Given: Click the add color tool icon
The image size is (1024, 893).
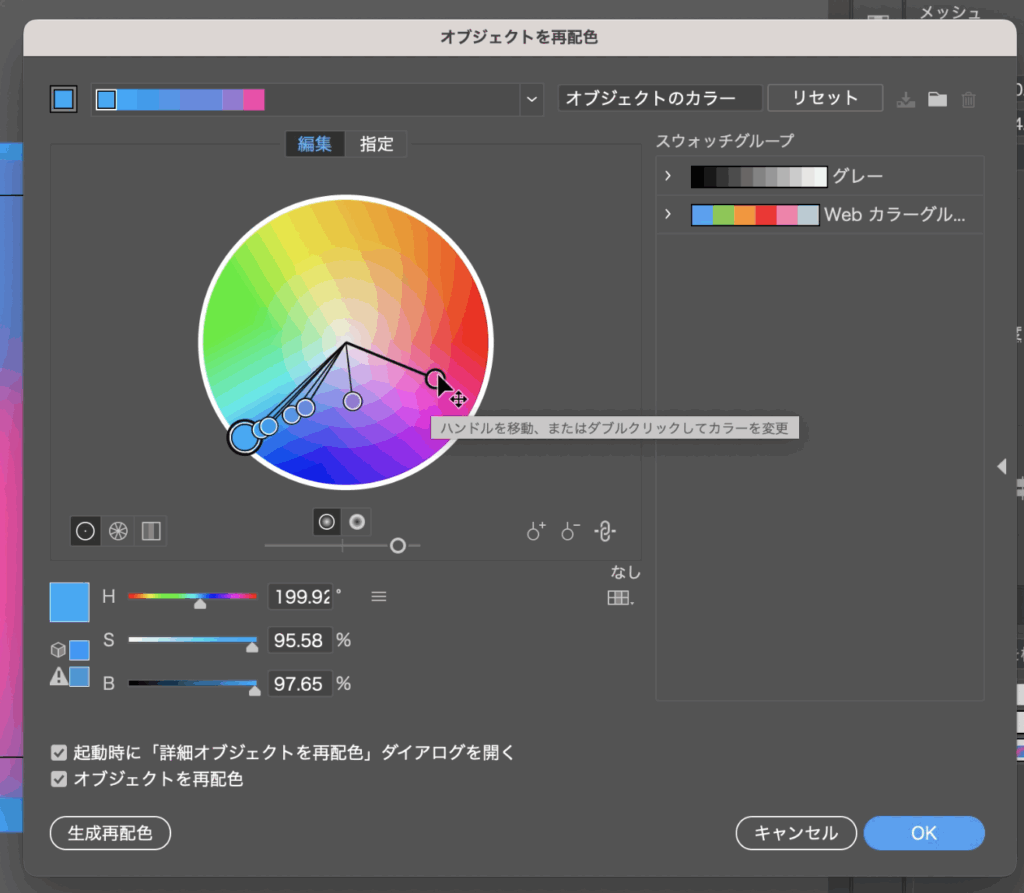Looking at the screenshot, I should (x=536, y=531).
